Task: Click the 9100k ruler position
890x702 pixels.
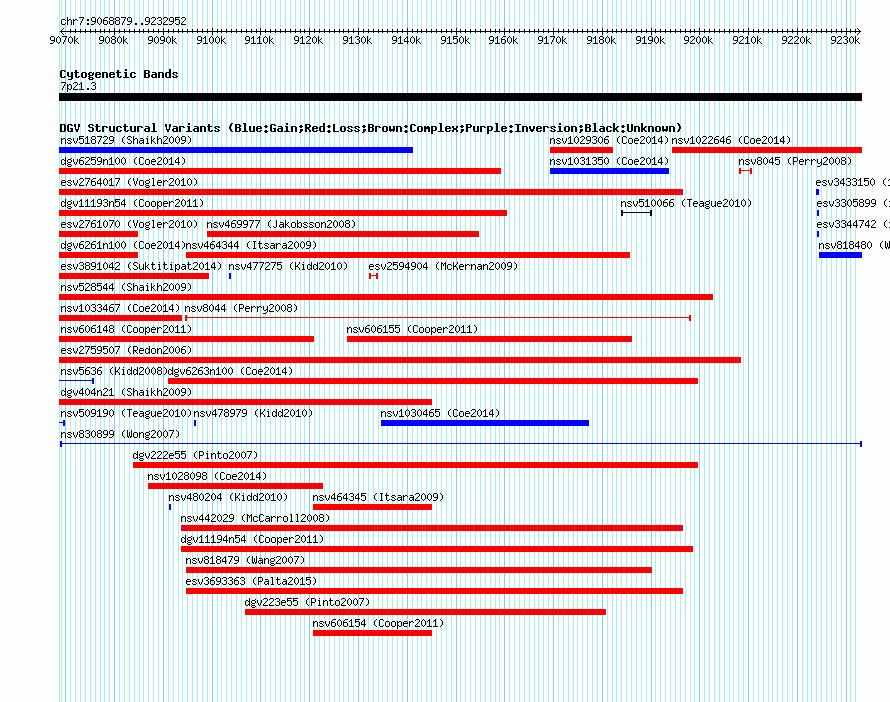Action: pos(211,40)
